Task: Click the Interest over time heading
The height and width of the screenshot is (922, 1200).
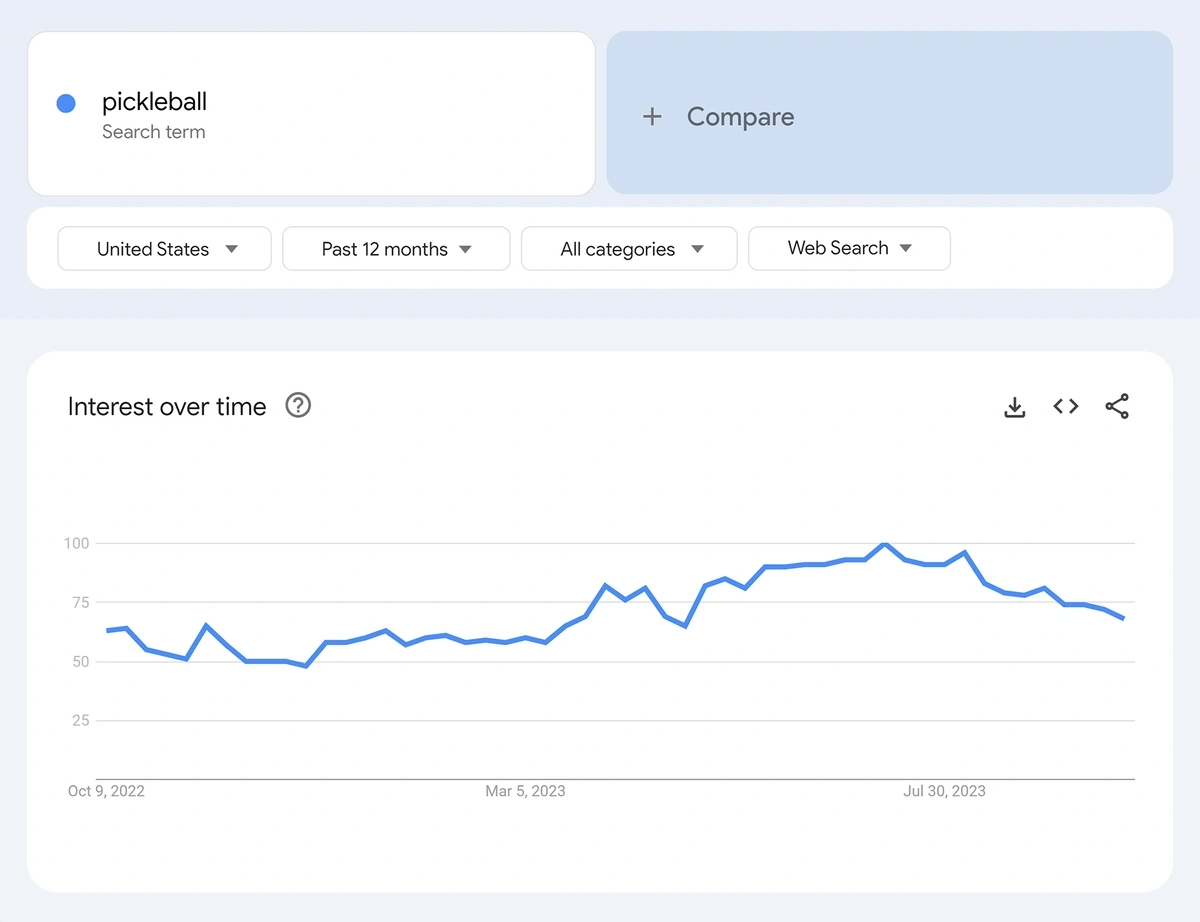Action: click(167, 407)
